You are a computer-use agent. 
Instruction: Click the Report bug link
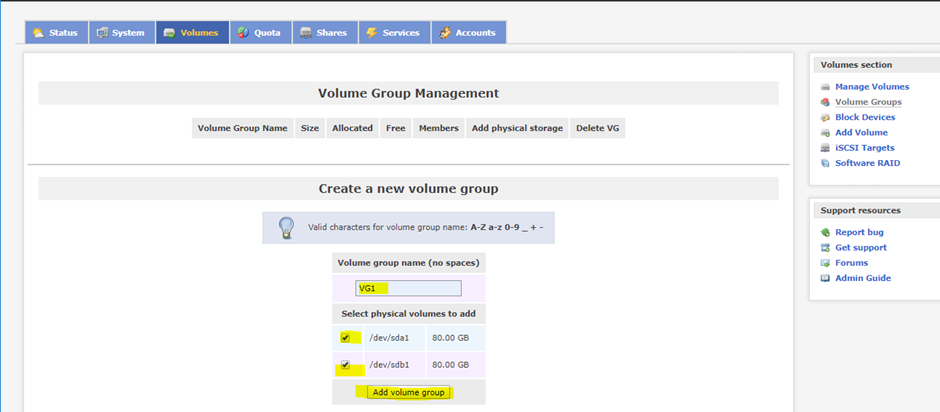point(859,232)
